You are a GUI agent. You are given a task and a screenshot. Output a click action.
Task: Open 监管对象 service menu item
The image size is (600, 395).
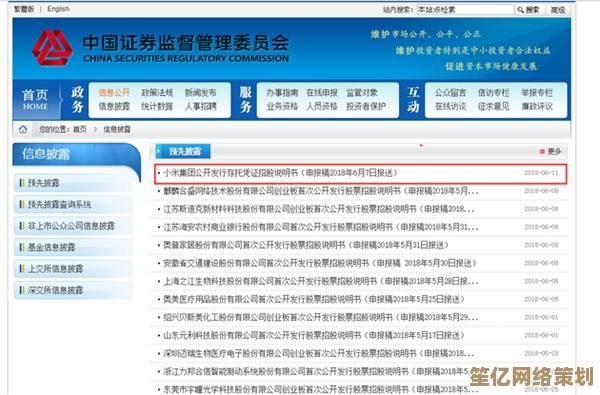click(x=362, y=93)
